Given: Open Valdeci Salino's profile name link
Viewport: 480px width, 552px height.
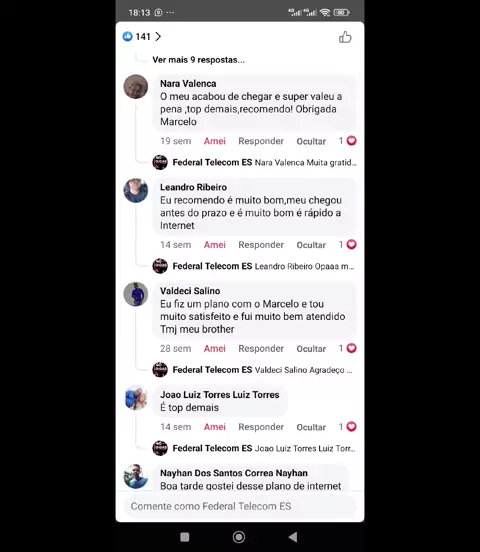Looking at the screenshot, I should click(190, 291).
